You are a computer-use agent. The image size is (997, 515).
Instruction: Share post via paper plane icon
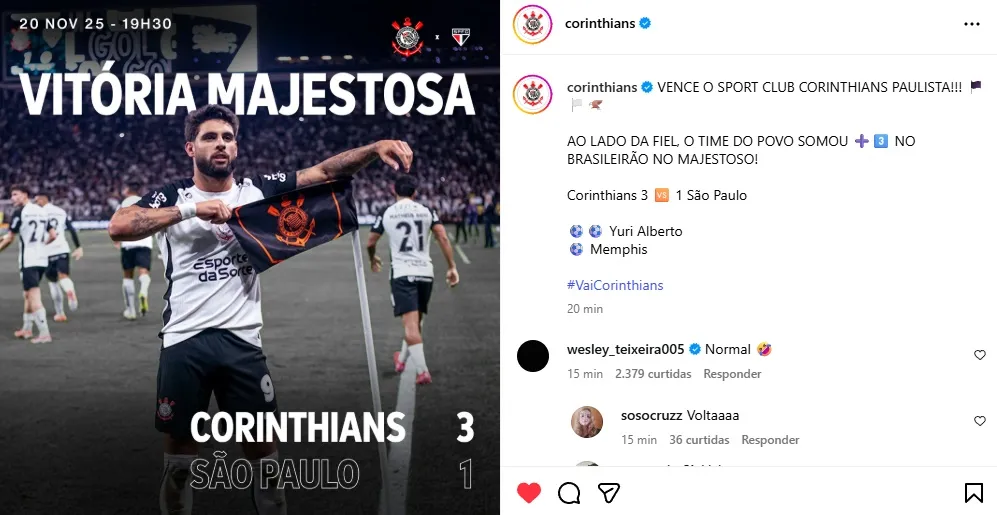click(609, 493)
